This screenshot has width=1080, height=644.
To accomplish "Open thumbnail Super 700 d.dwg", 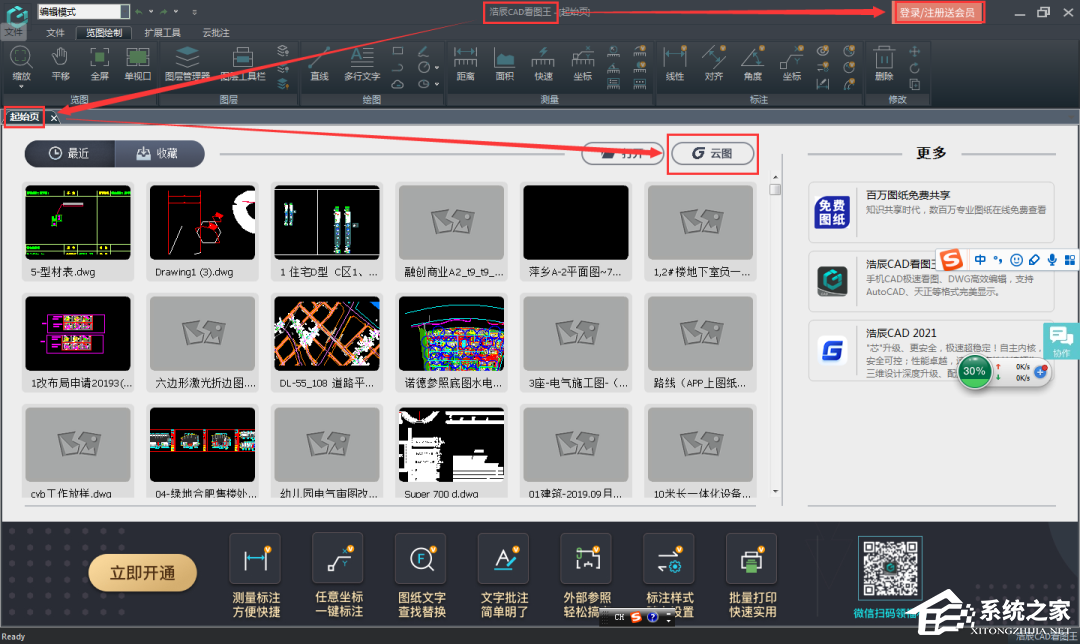I will click(452, 445).
